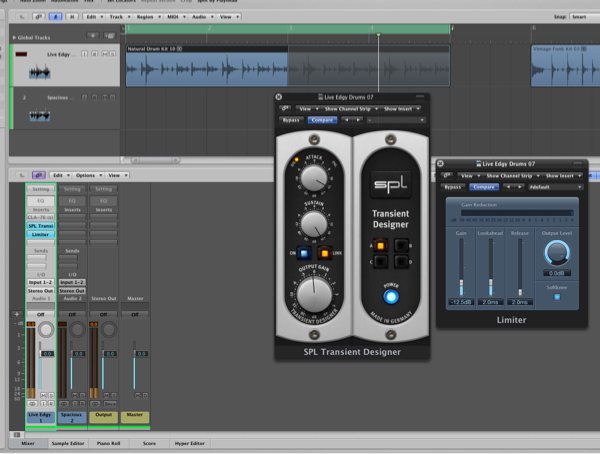Open #default preset dropdown in Limiter
This screenshot has height=454, width=600.
point(555,187)
